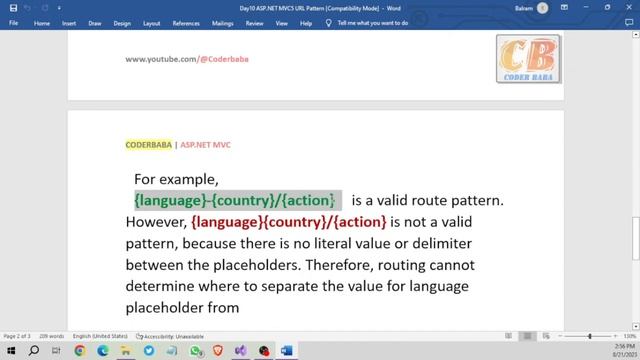Click the Balram account avatar
The height and width of the screenshot is (360, 640).
pos(542,8)
